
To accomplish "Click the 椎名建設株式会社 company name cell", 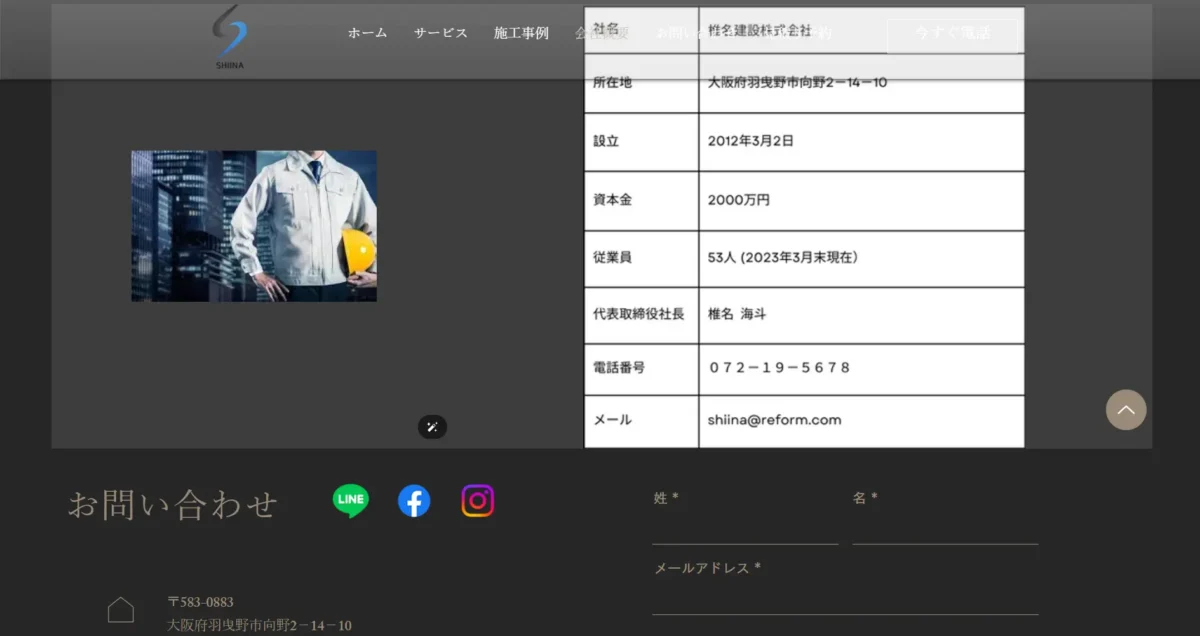I will [x=861, y=30].
